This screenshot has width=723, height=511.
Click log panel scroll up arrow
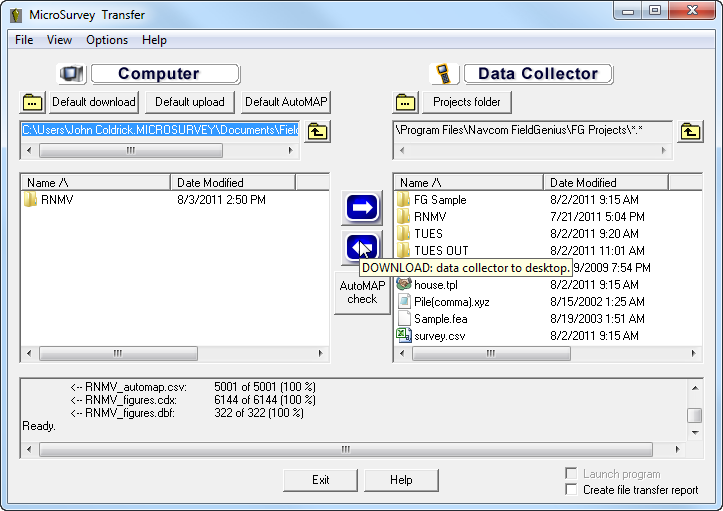[x=695, y=388]
